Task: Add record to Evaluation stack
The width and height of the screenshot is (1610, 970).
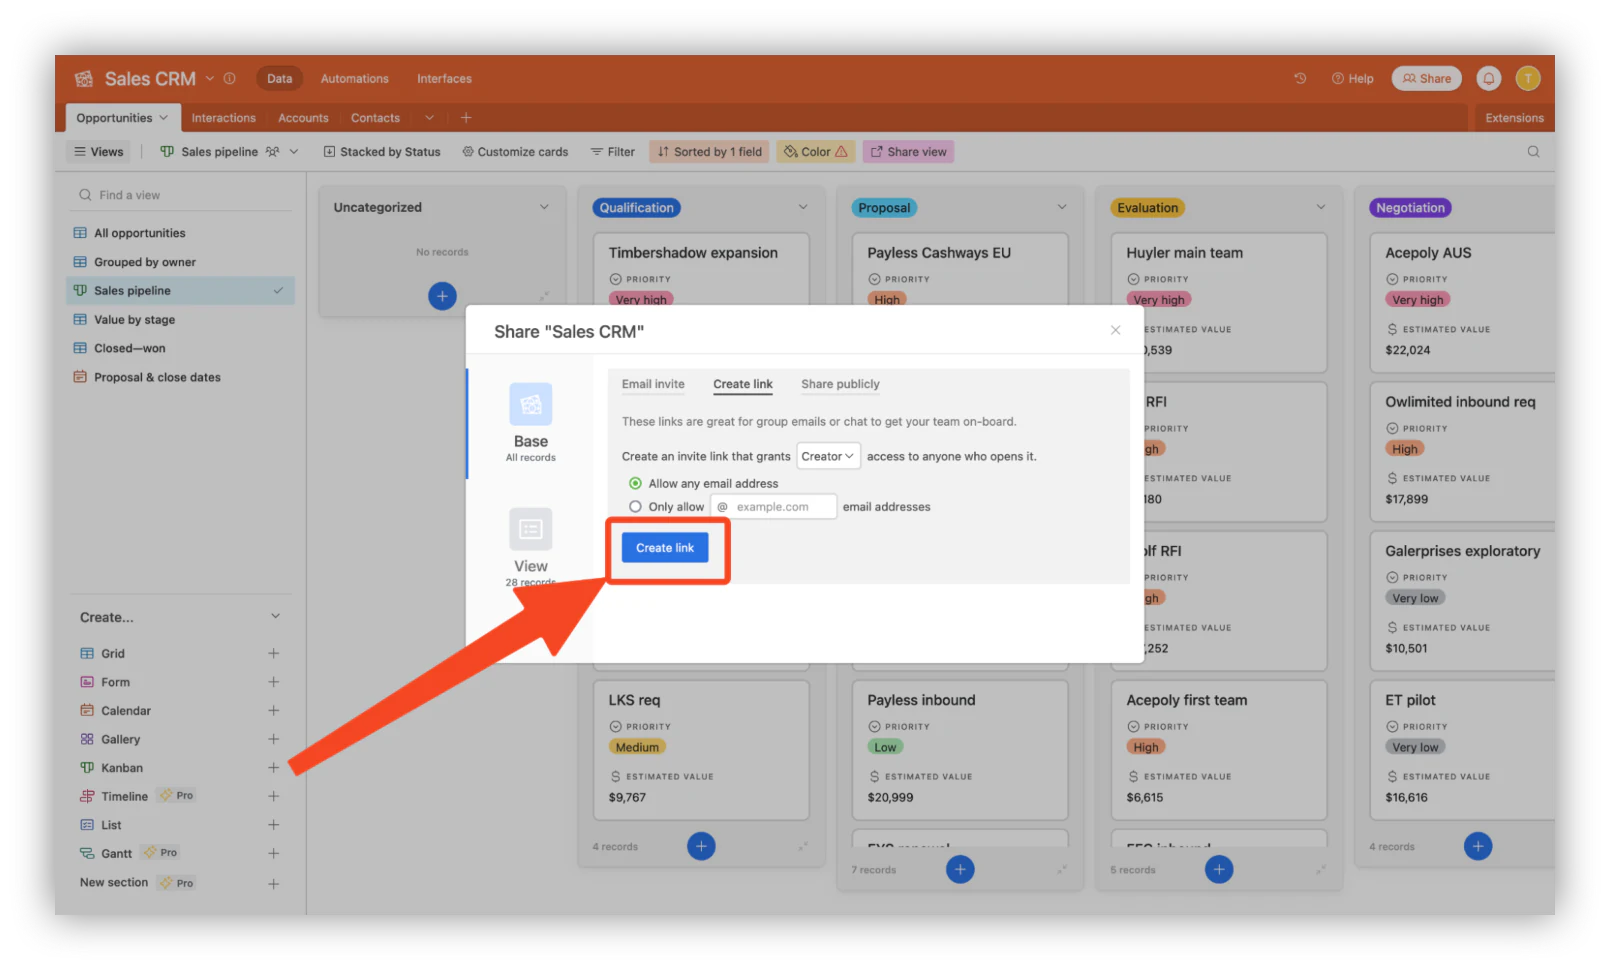Action: (1219, 869)
